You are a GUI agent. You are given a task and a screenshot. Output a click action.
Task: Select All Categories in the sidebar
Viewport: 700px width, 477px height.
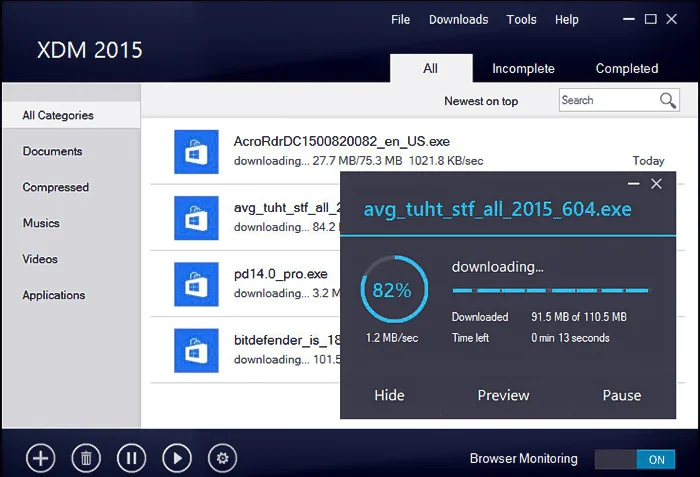tap(71, 115)
